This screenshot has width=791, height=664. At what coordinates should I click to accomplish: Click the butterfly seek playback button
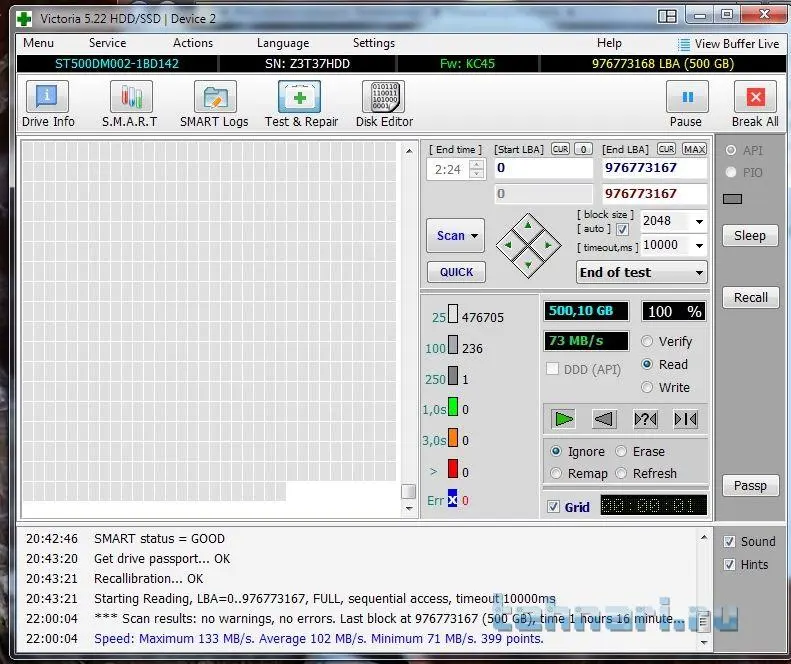pyautogui.click(x=686, y=419)
